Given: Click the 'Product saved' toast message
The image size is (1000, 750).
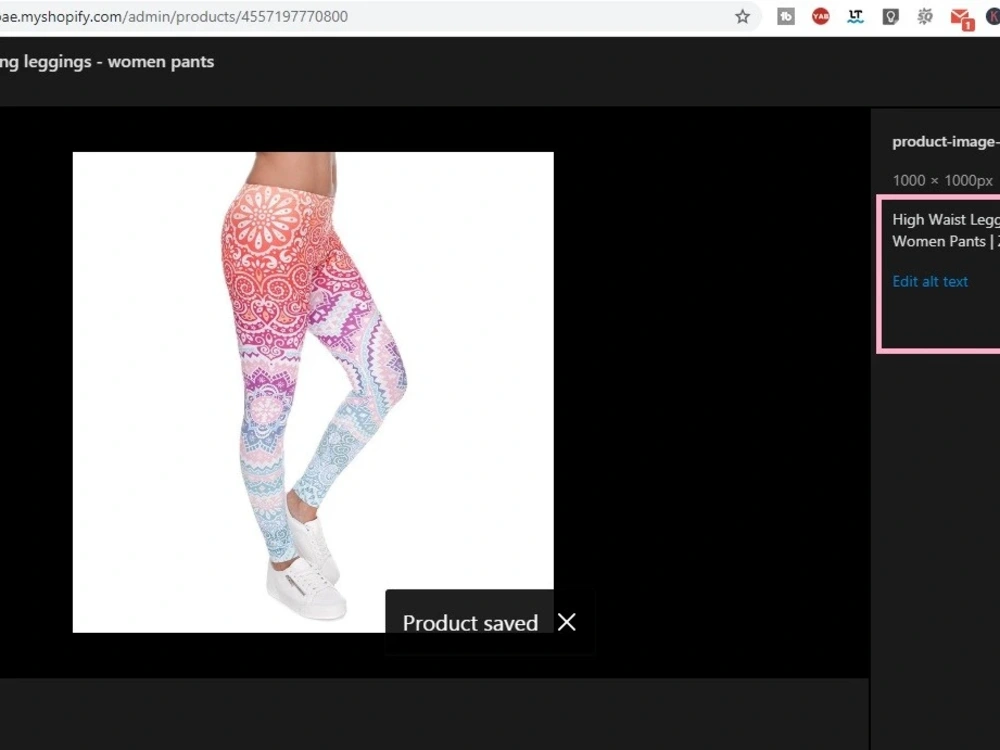Looking at the screenshot, I should (x=470, y=622).
